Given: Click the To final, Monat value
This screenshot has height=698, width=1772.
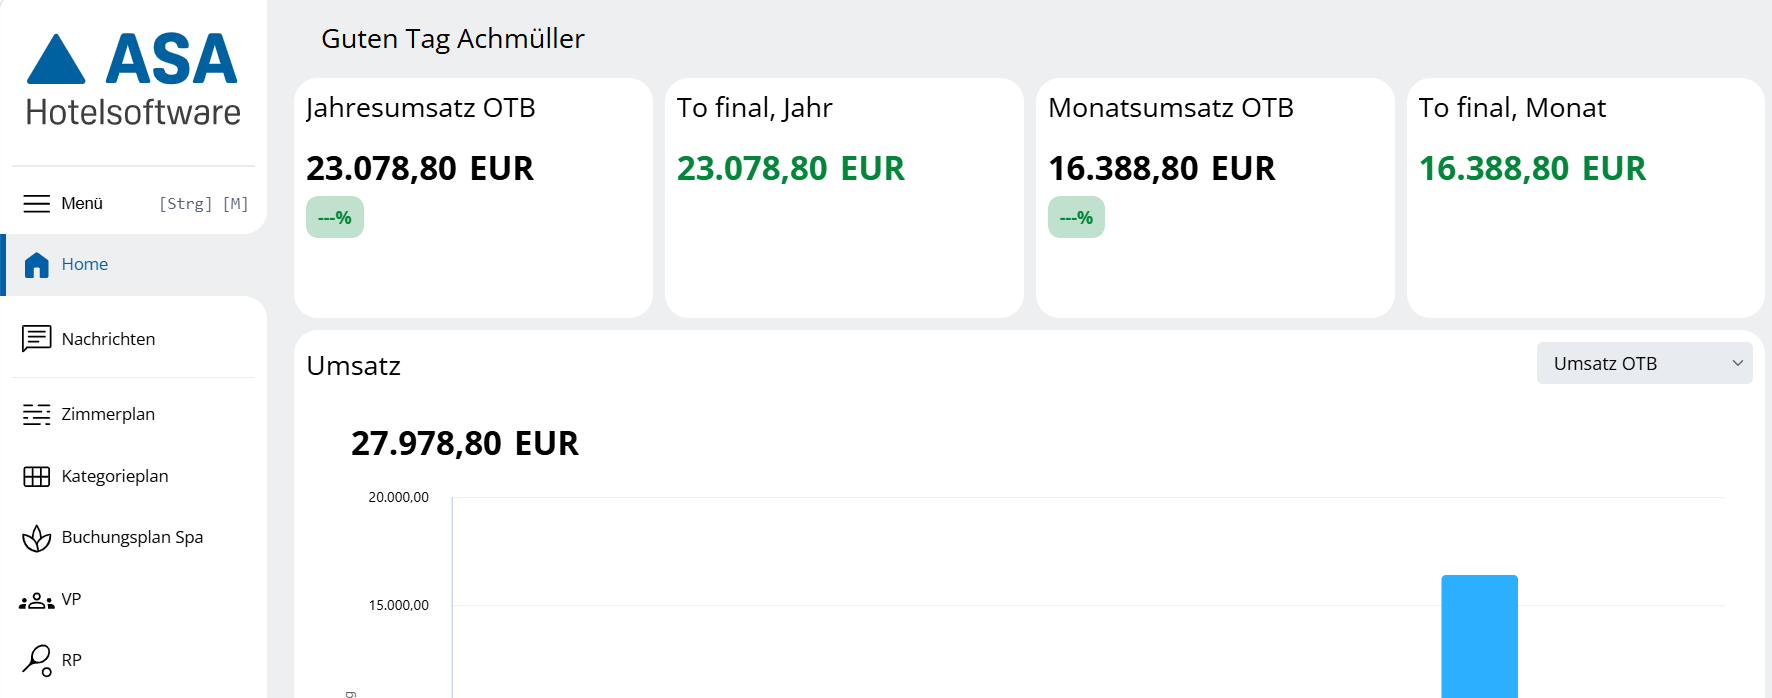Looking at the screenshot, I should (x=1532, y=168).
